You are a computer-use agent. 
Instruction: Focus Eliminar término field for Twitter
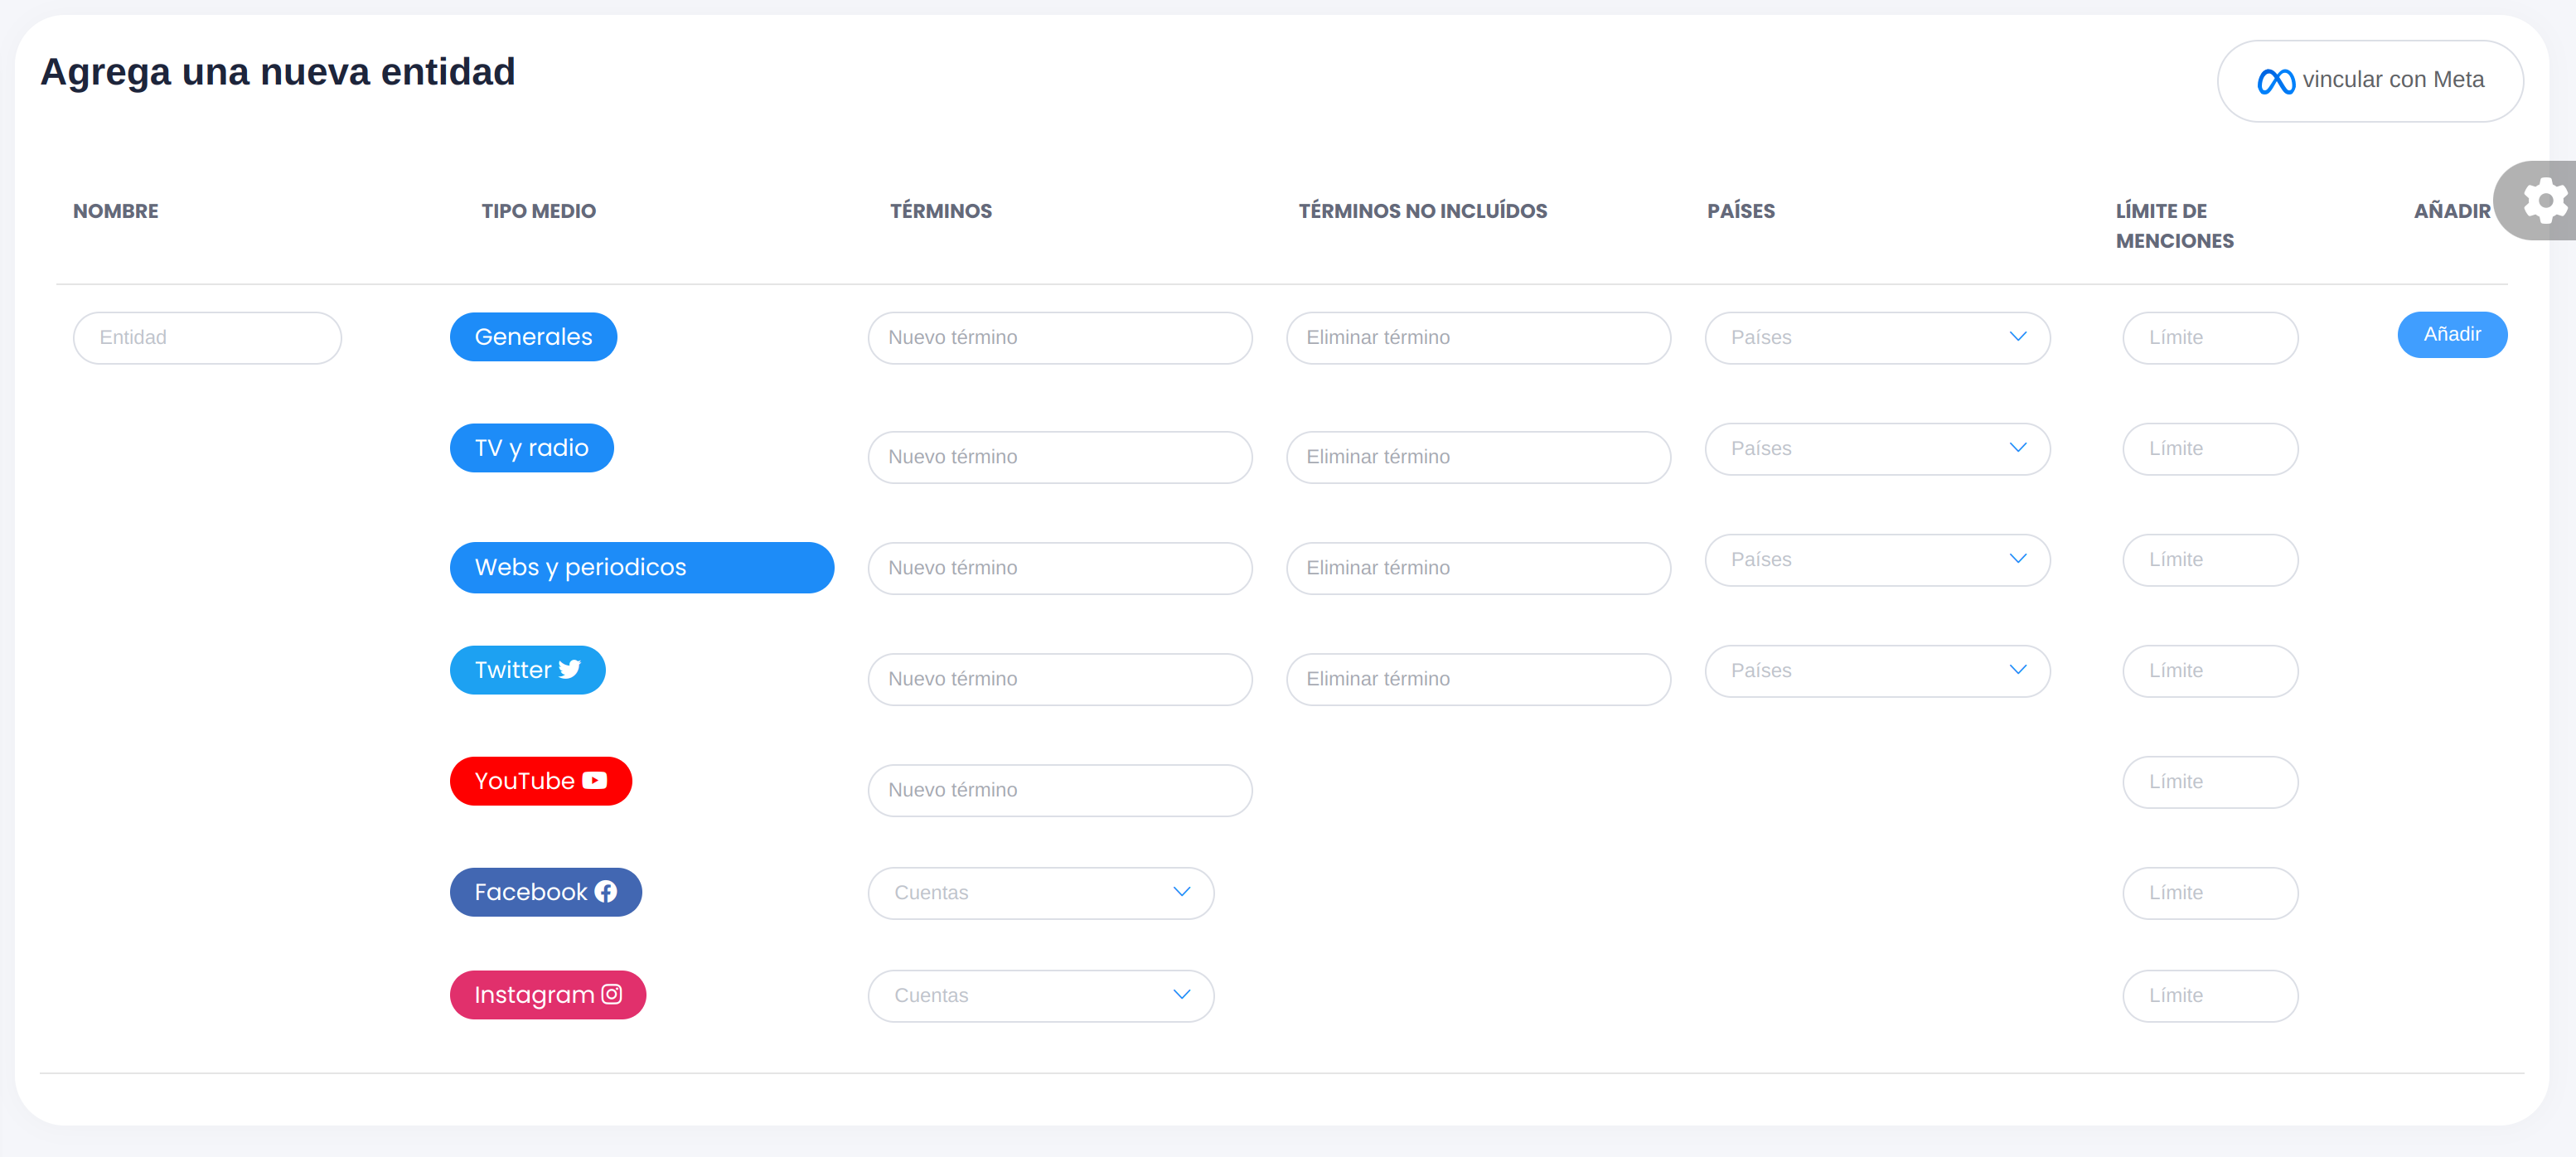click(1478, 679)
